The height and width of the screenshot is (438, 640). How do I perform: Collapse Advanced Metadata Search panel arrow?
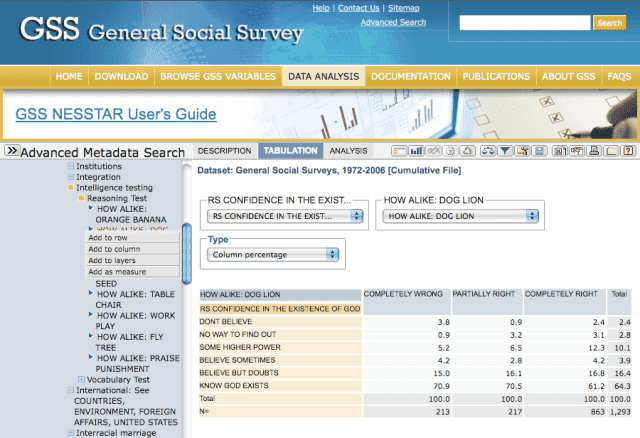point(12,151)
